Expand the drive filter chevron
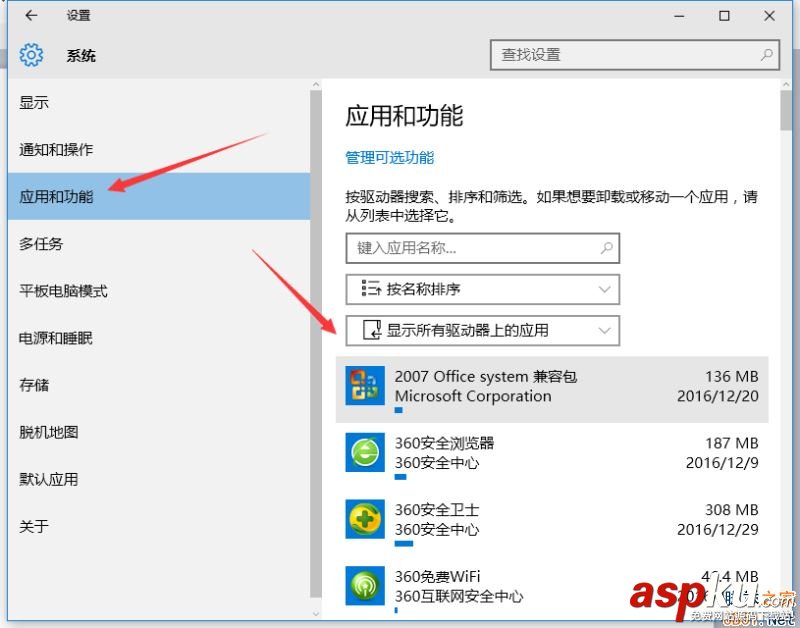Viewport: 800px width, 628px height. click(x=602, y=330)
